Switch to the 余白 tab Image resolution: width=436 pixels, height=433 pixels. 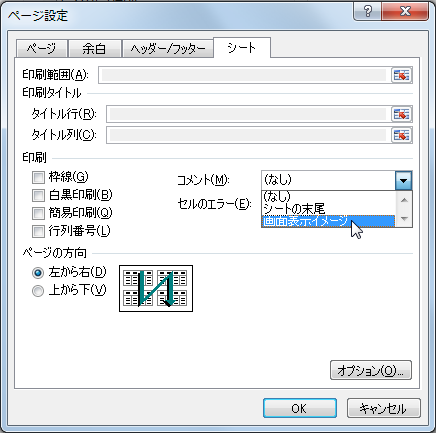pyautogui.click(x=94, y=49)
